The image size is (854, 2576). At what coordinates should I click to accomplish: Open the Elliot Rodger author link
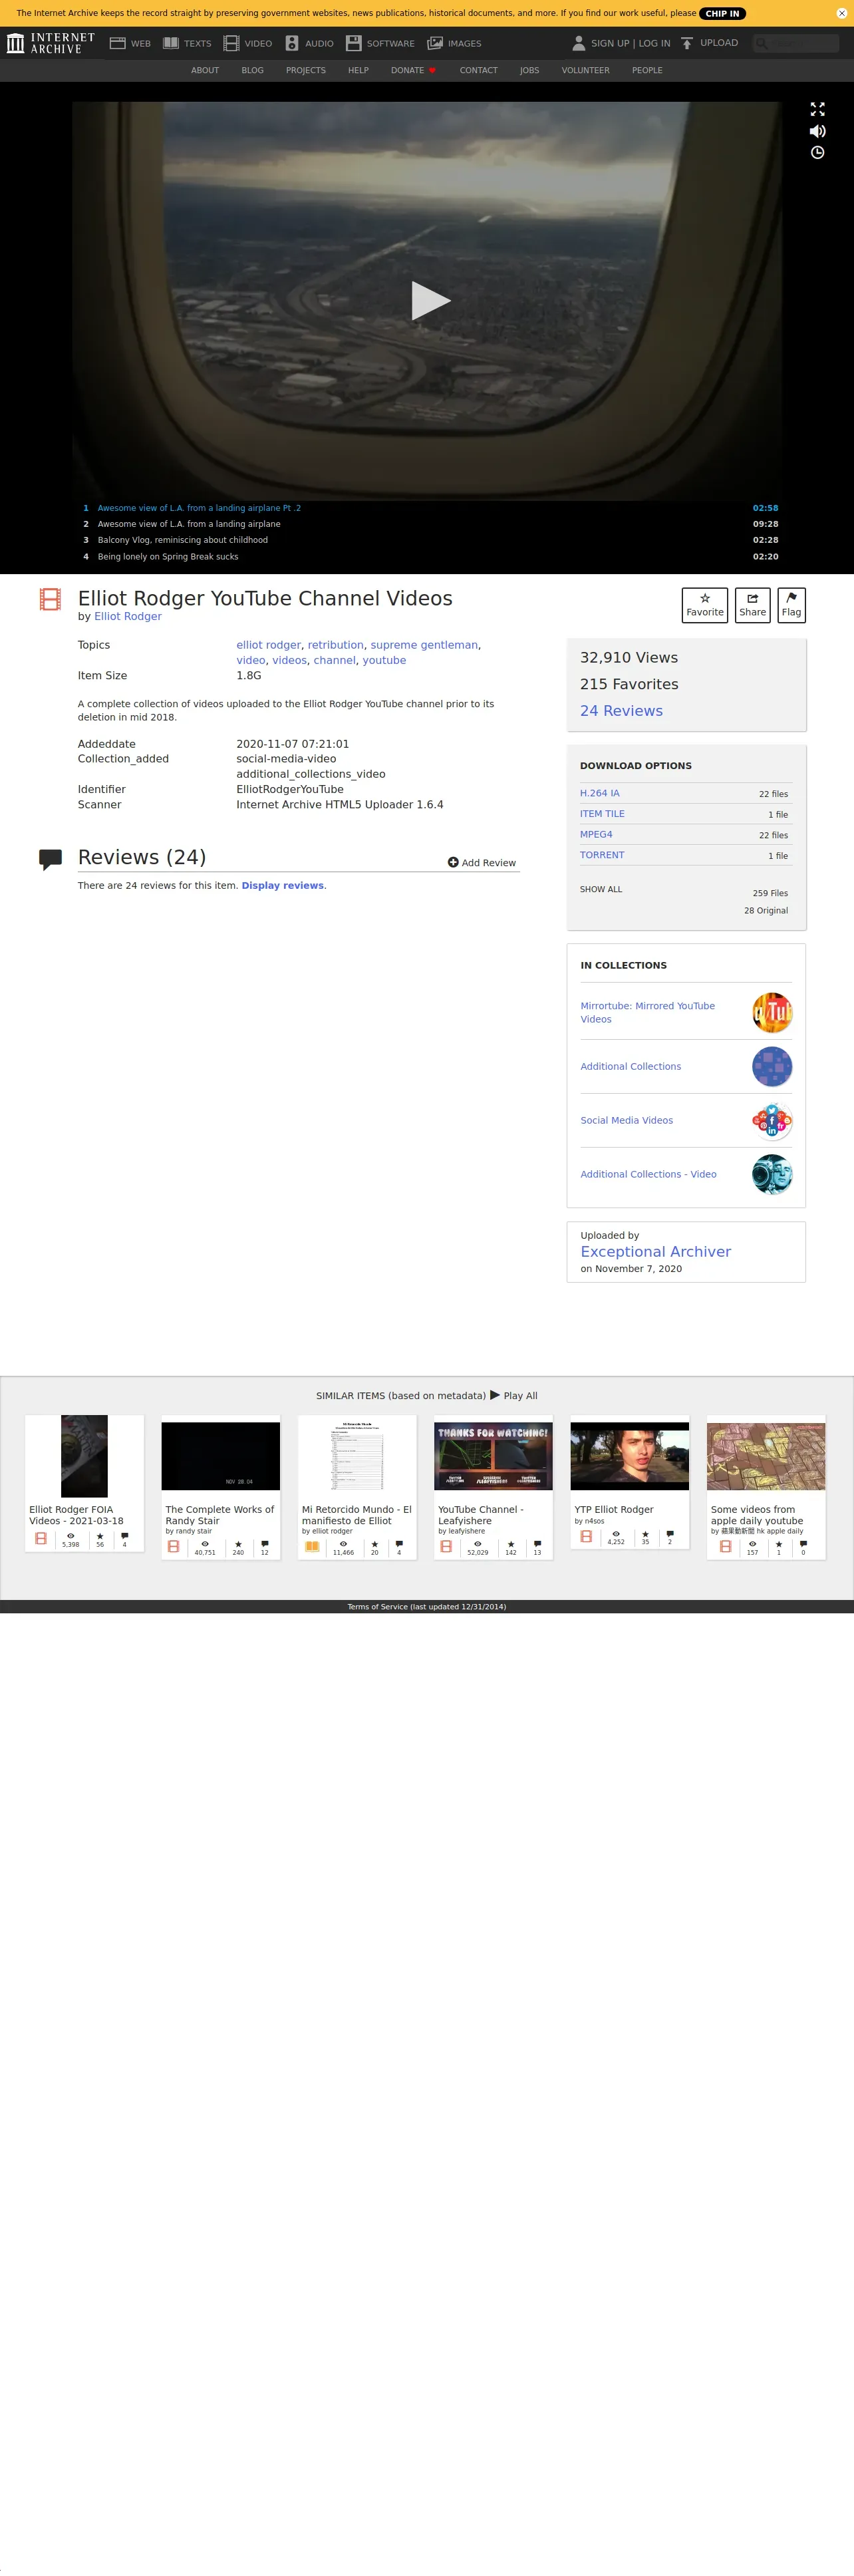pyautogui.click(x=128, y=616)
